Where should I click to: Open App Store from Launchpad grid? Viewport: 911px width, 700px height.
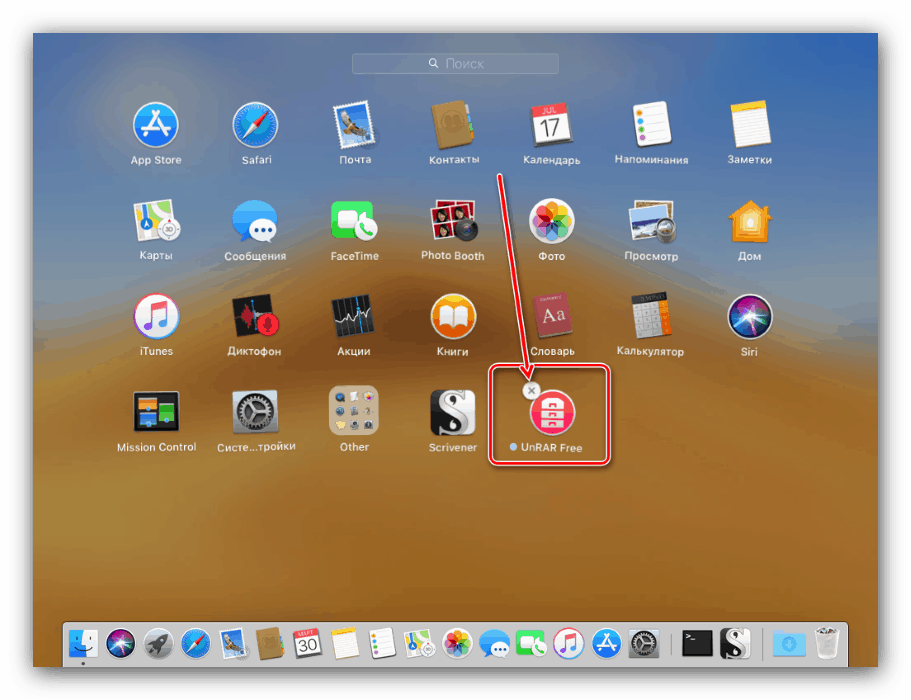point(156,124)
